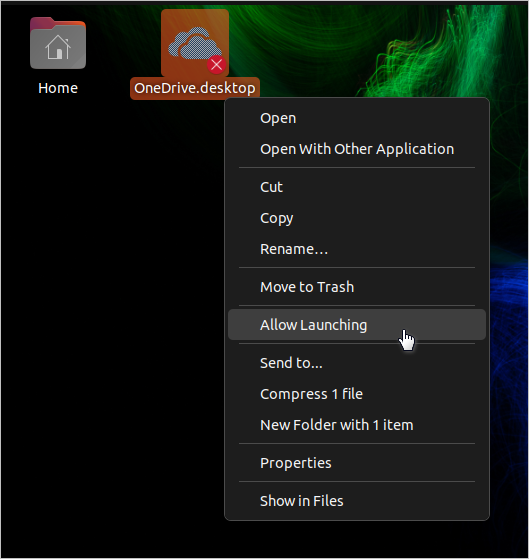Image resolution: width=529 pixels, height=559 pixels.
Task: Enable Allow Launching for OneDrive.desktop
Action: tap(357, 325)
